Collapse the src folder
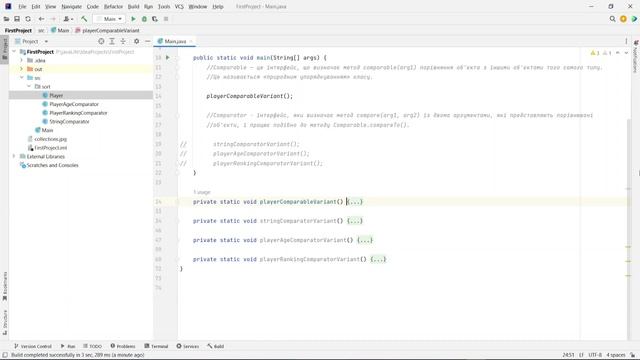The width and height of the screenshot is (640, 360). point(22,78)
